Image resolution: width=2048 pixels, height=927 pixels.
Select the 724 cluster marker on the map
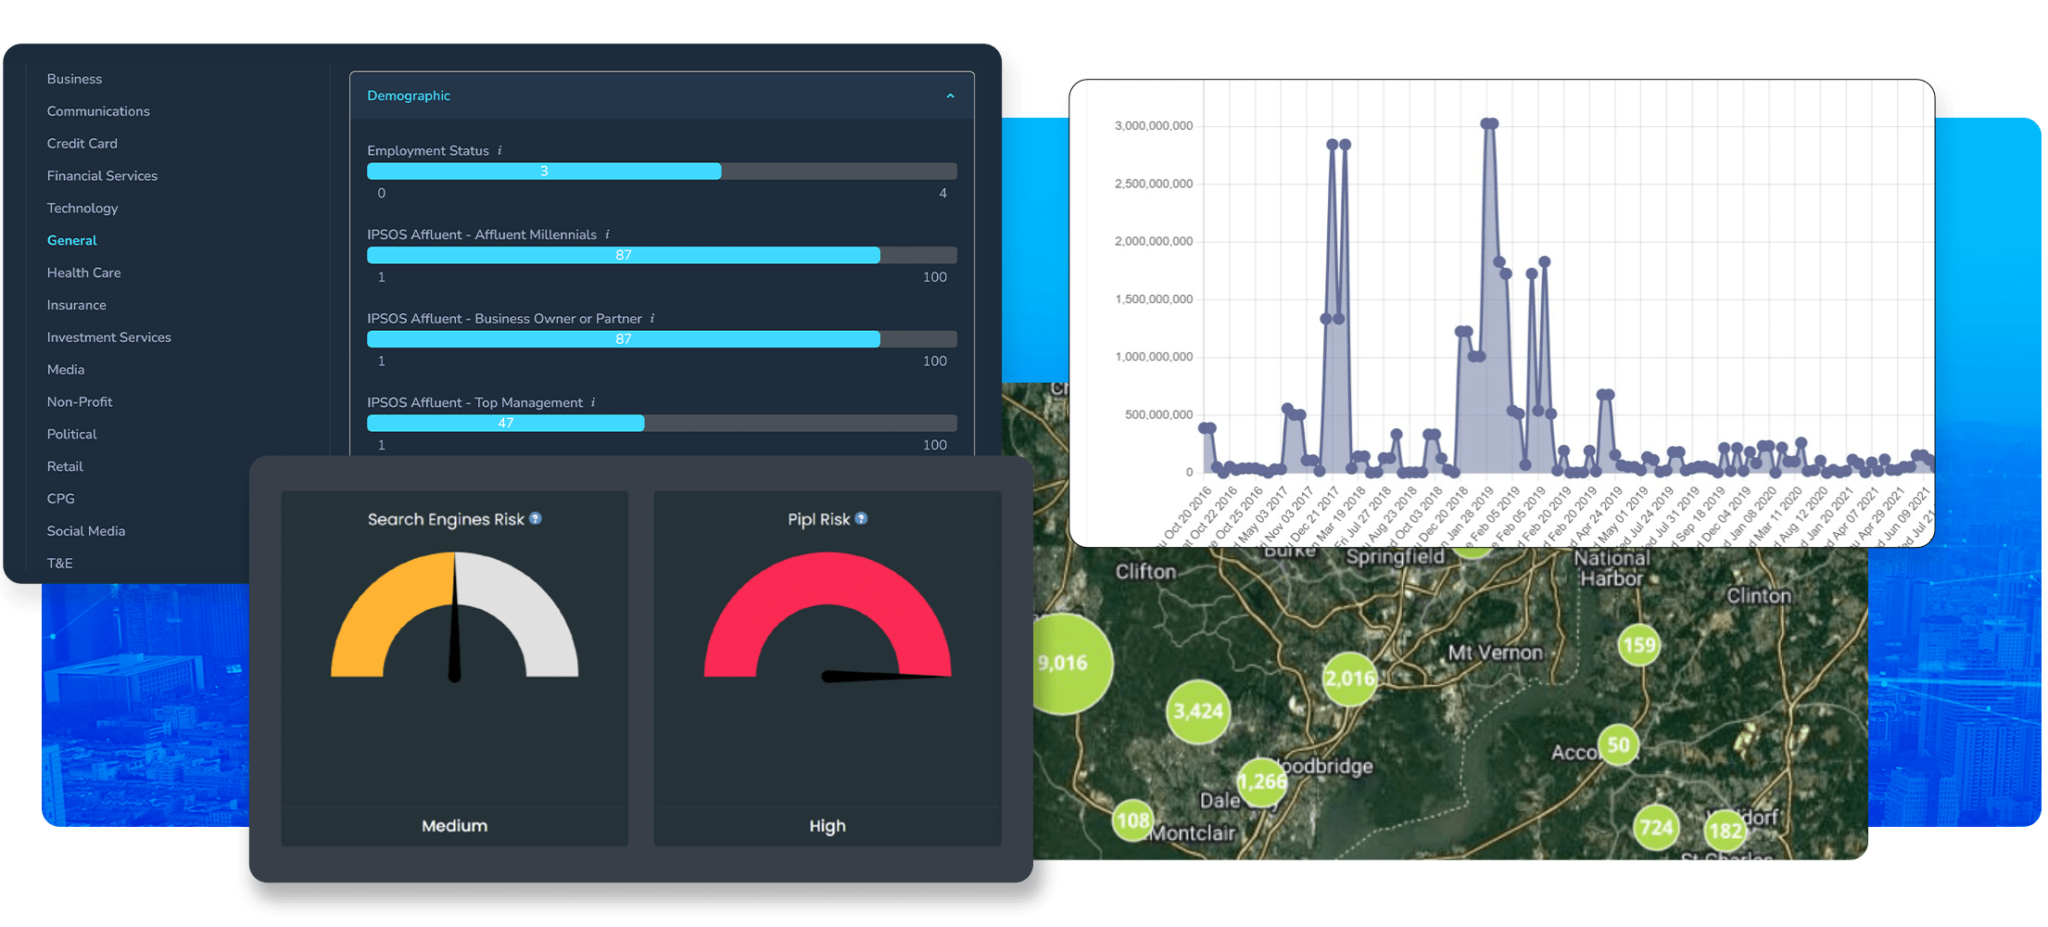click(1655, 827)
